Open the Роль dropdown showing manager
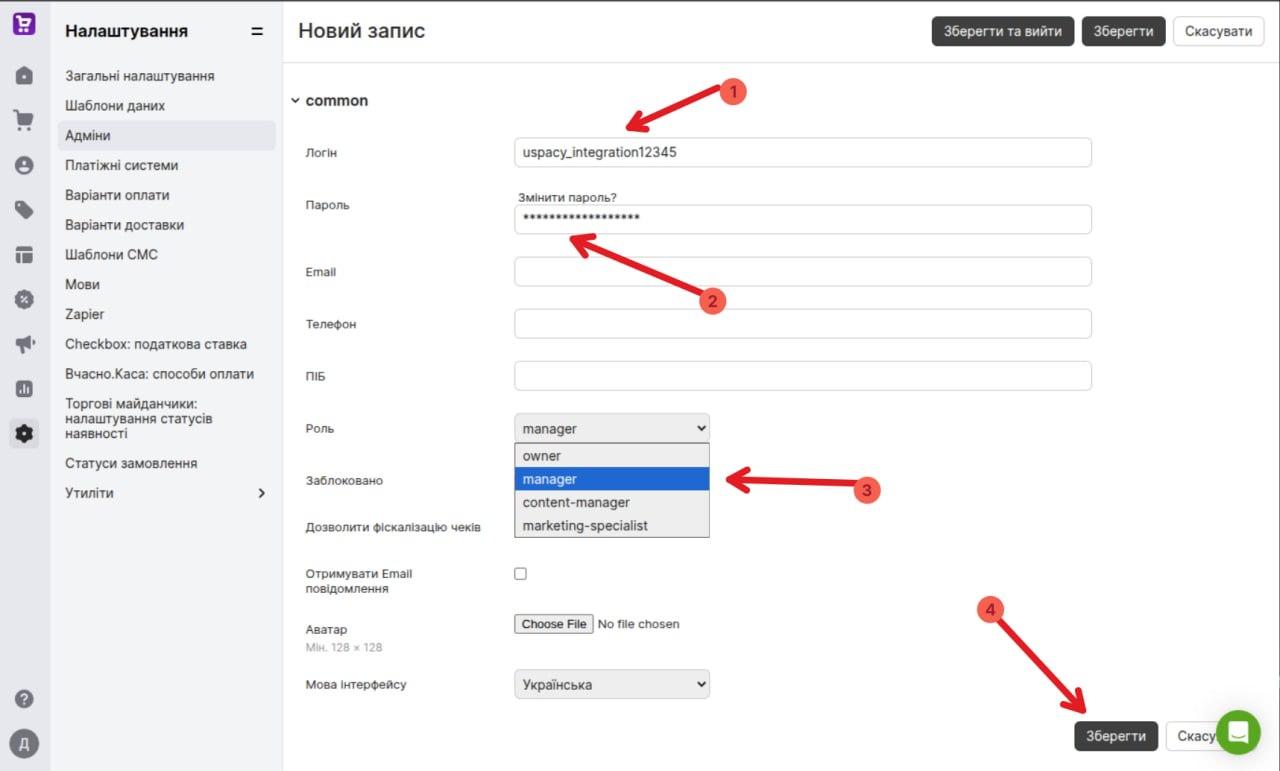Screen dimensions: 1280x771 click(x=612, y=428)
